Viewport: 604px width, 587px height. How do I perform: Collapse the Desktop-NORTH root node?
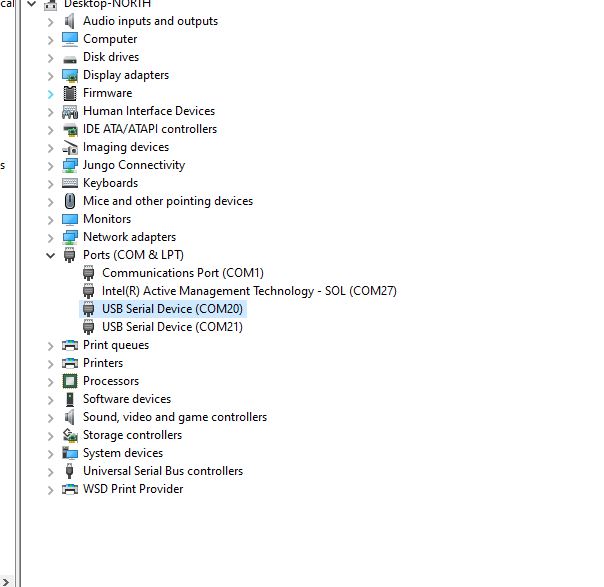coord(32,4)
